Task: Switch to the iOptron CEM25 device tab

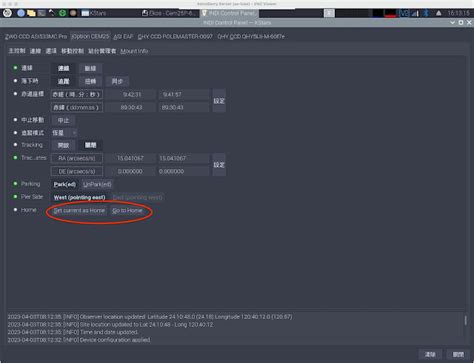Action: pyautogui.click(x=90, y=36)
